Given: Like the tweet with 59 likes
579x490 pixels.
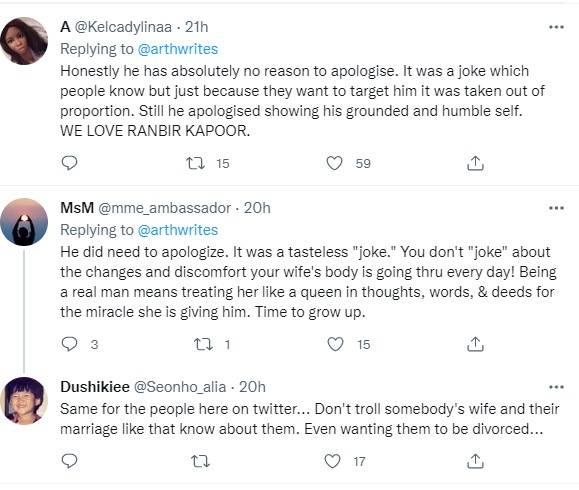Looking at the screenshot, I should (x=335, y=163).
